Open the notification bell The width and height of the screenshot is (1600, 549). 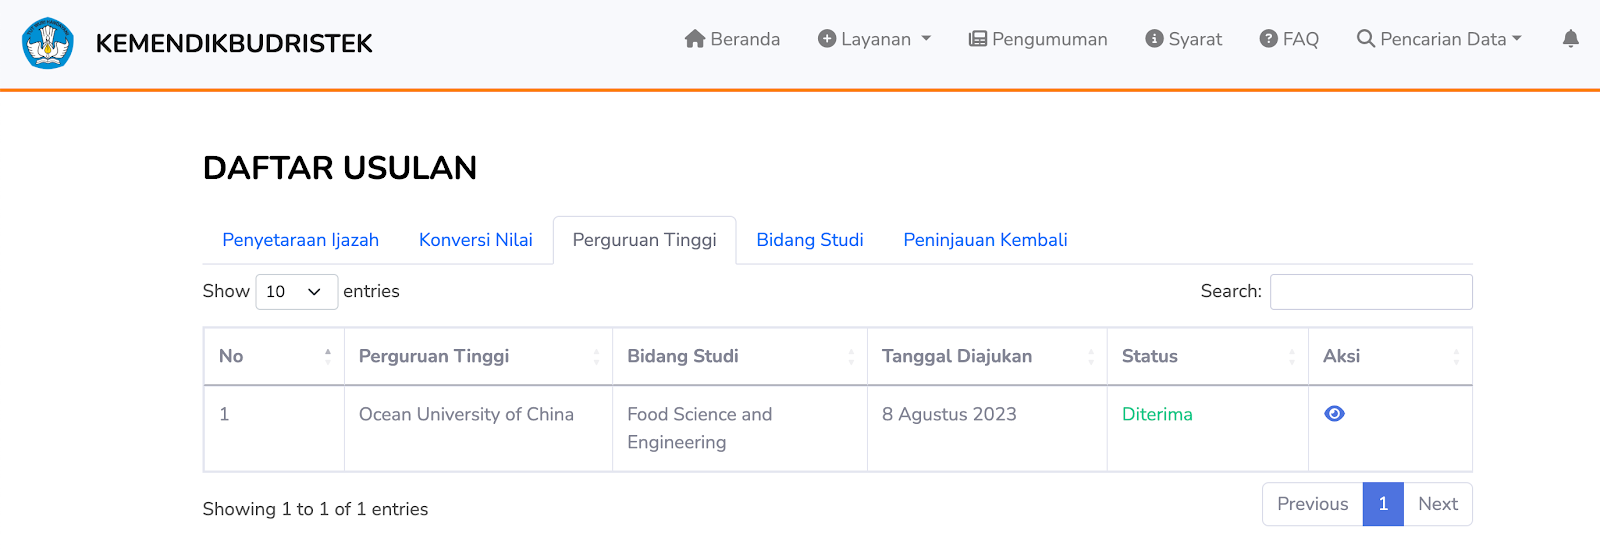1570,39
